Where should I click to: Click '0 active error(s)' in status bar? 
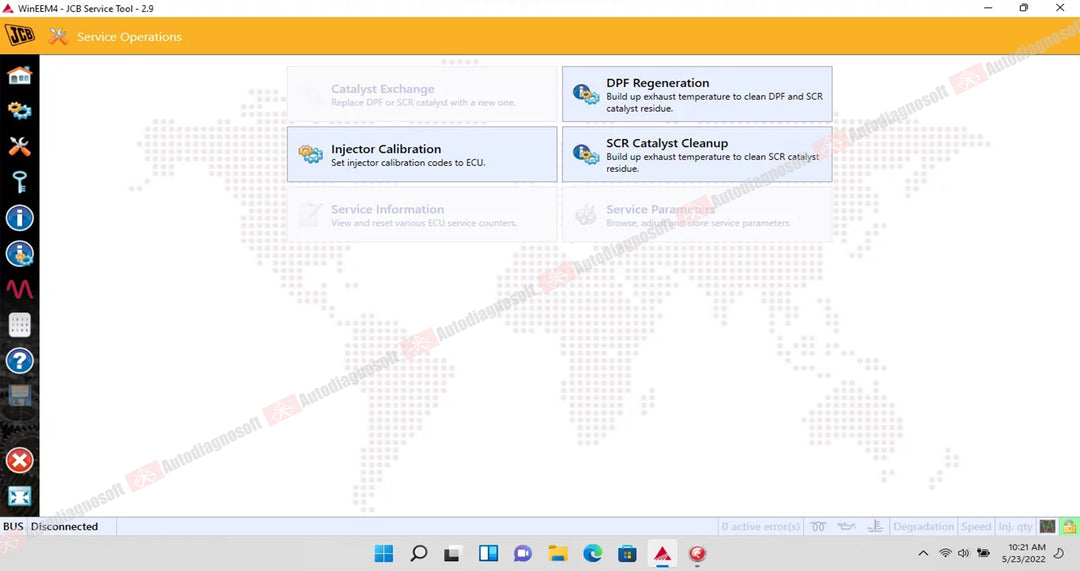pos(760,527)
